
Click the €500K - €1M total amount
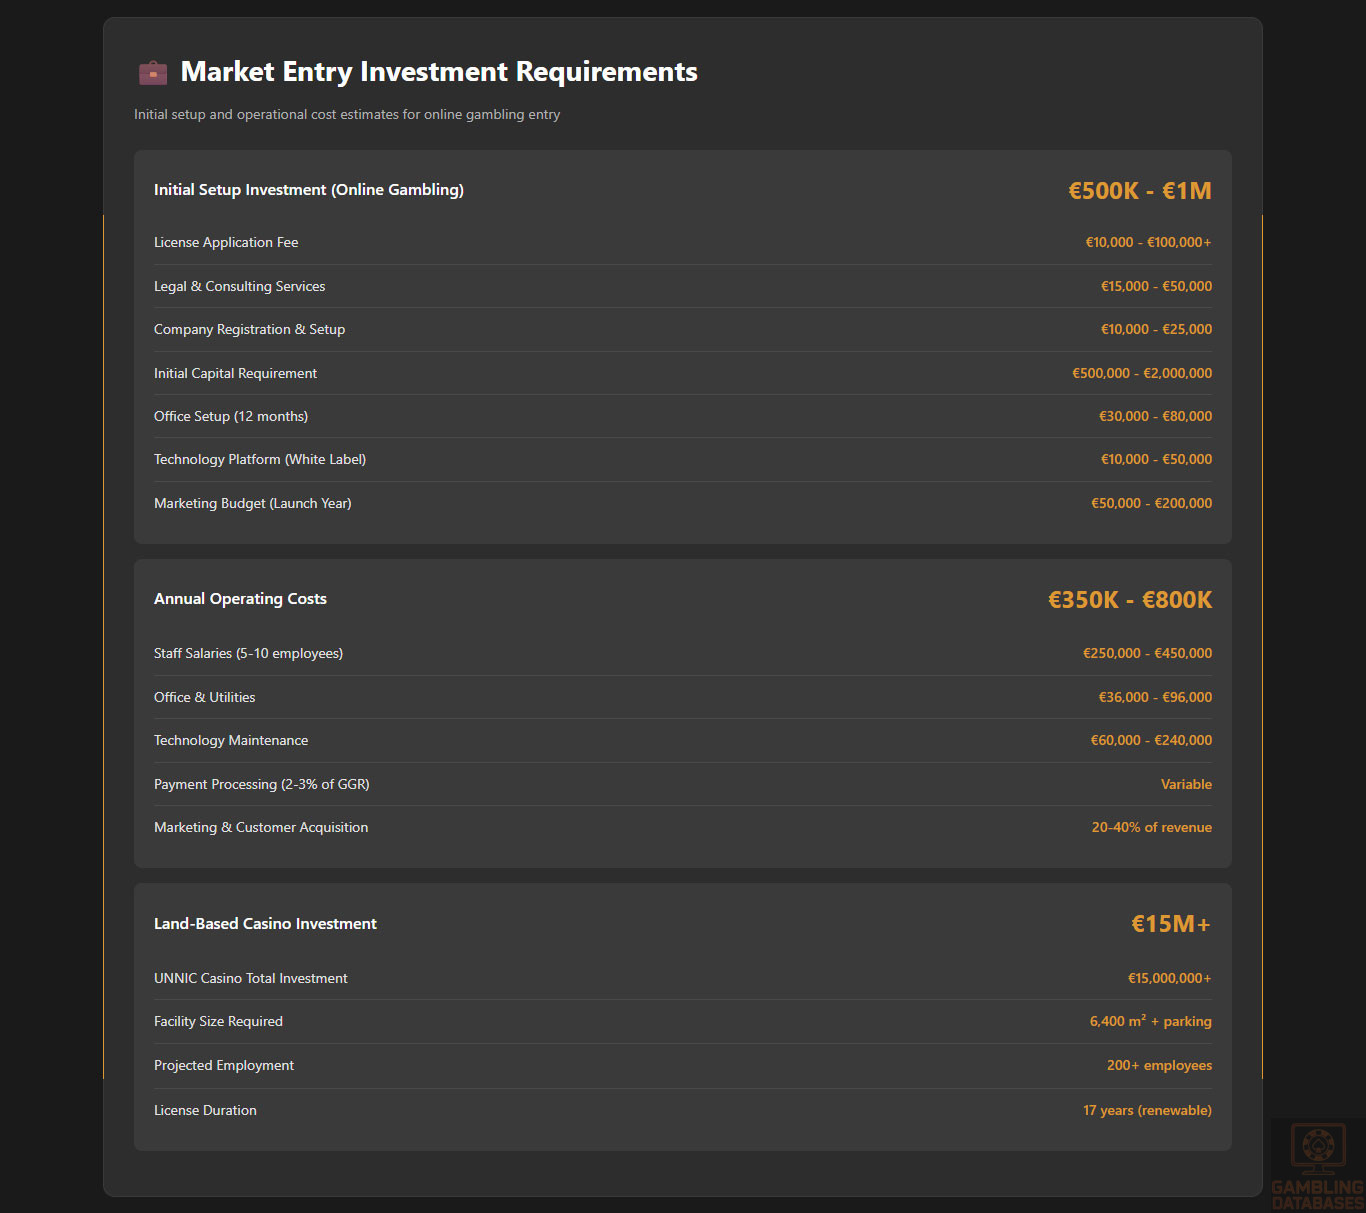pyautogui.click(x=1139, y=191)
